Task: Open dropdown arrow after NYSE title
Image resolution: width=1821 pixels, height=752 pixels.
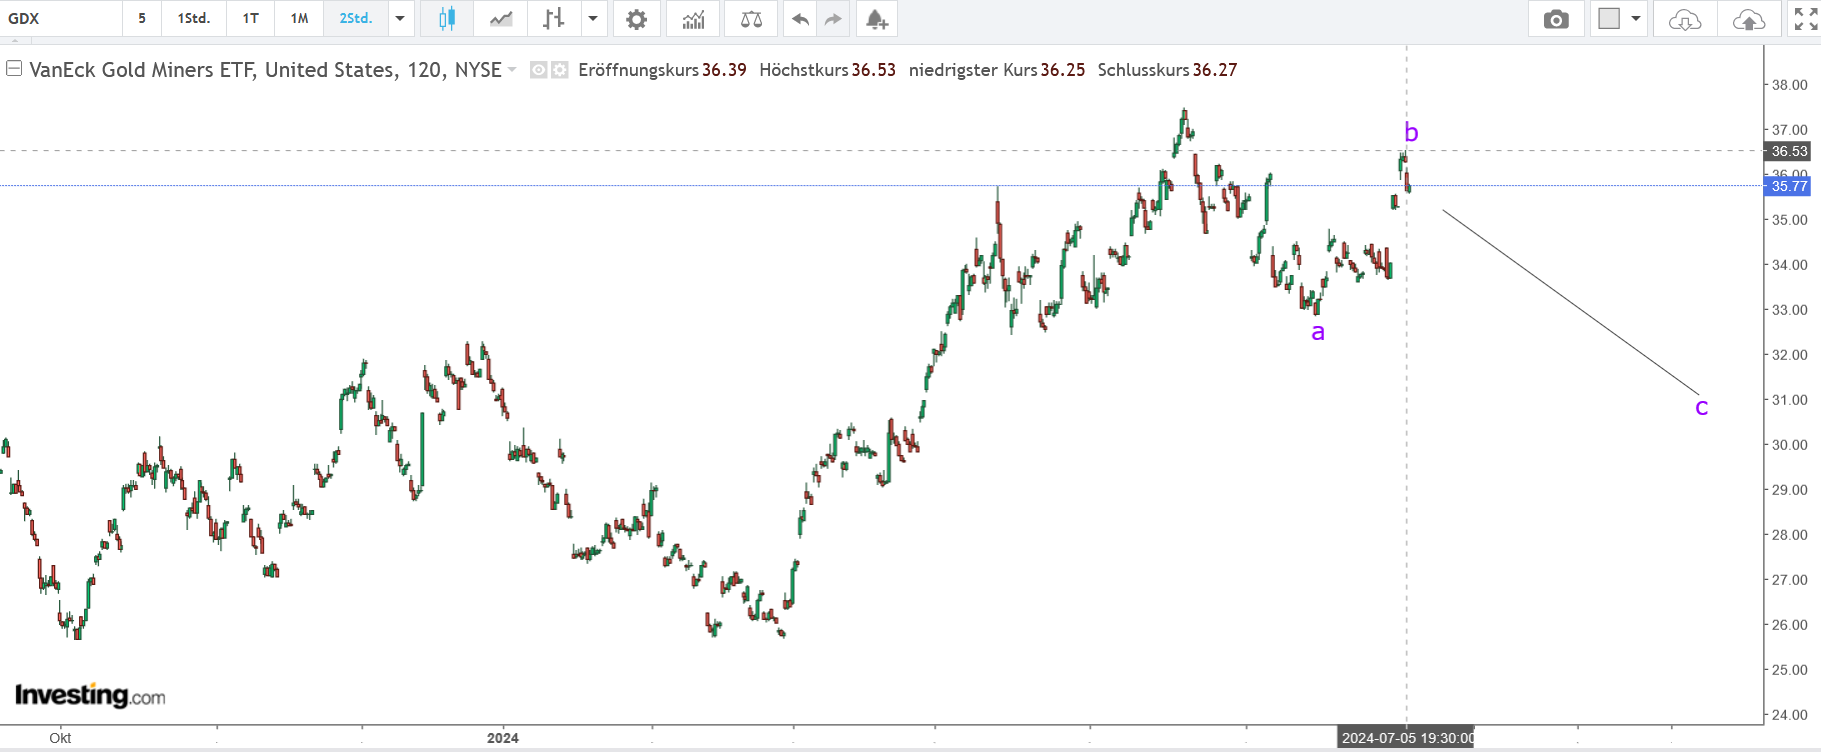Action: 512,70
